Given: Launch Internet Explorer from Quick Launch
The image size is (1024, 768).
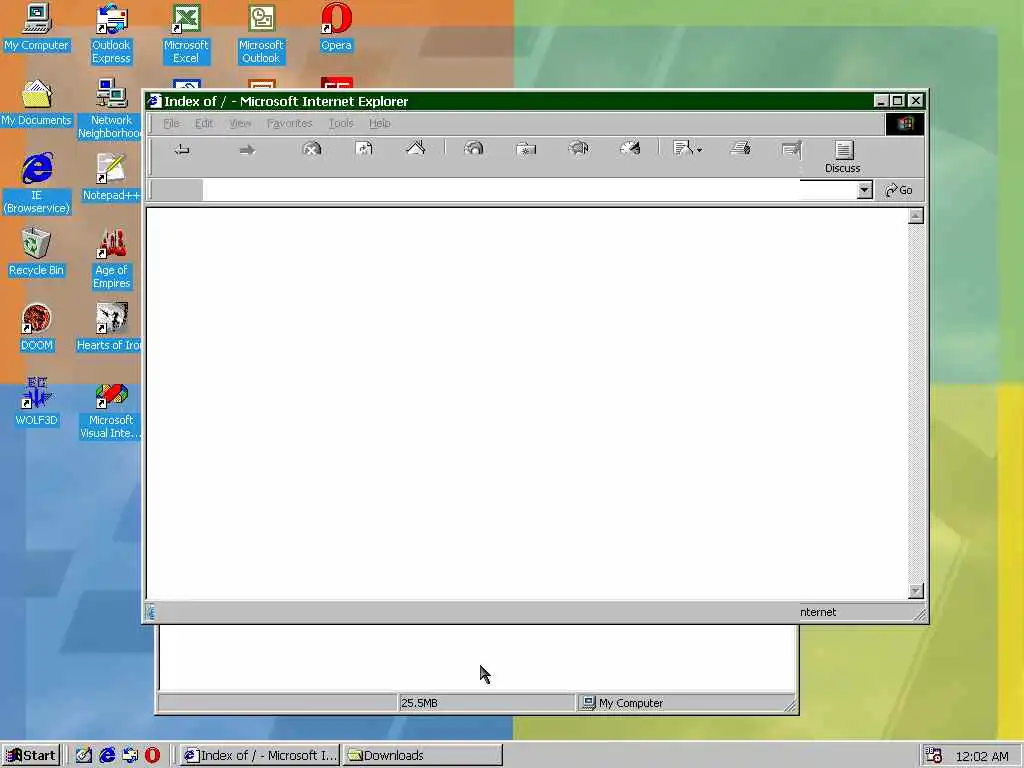Looking at the screenshot, I should [x=107, y=756].
